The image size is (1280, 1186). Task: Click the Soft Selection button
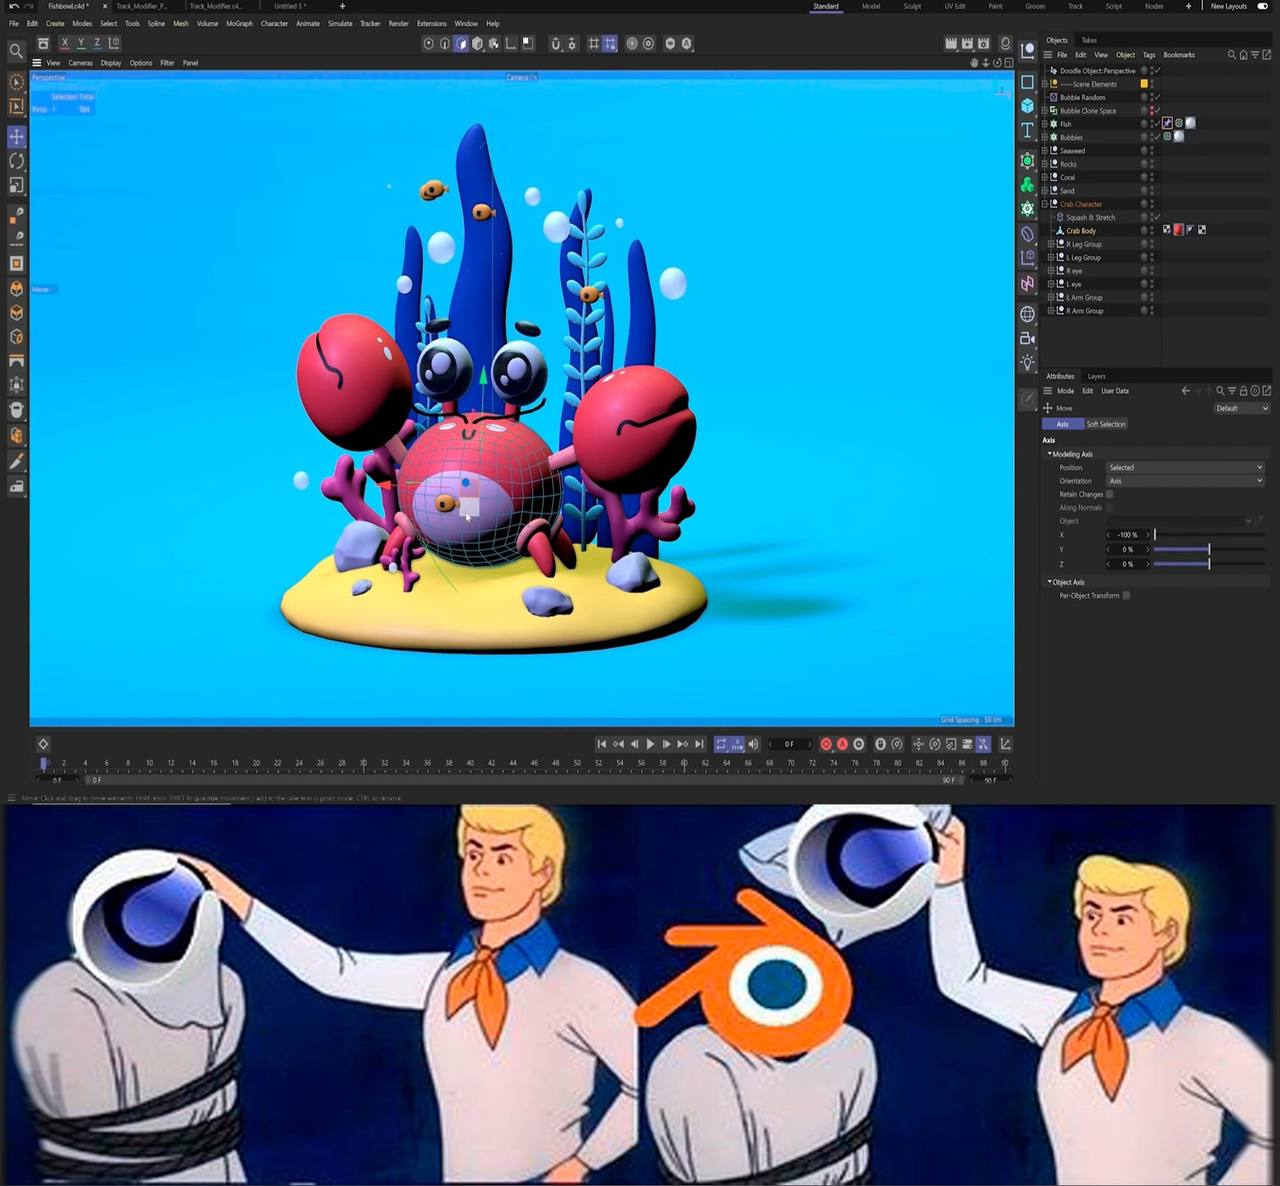[x=1106, y=424]
